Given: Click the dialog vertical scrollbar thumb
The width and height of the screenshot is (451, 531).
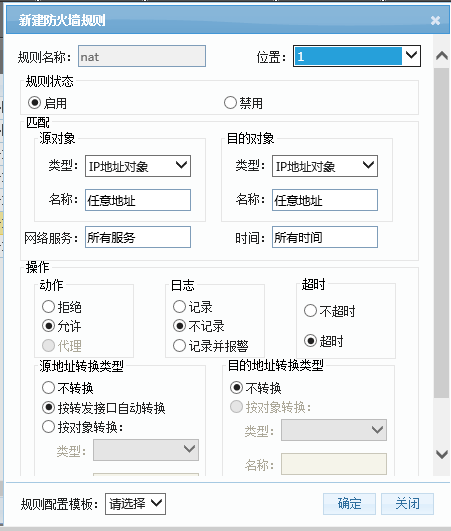Looking at the screenshot, I should (x=442, y=233).
